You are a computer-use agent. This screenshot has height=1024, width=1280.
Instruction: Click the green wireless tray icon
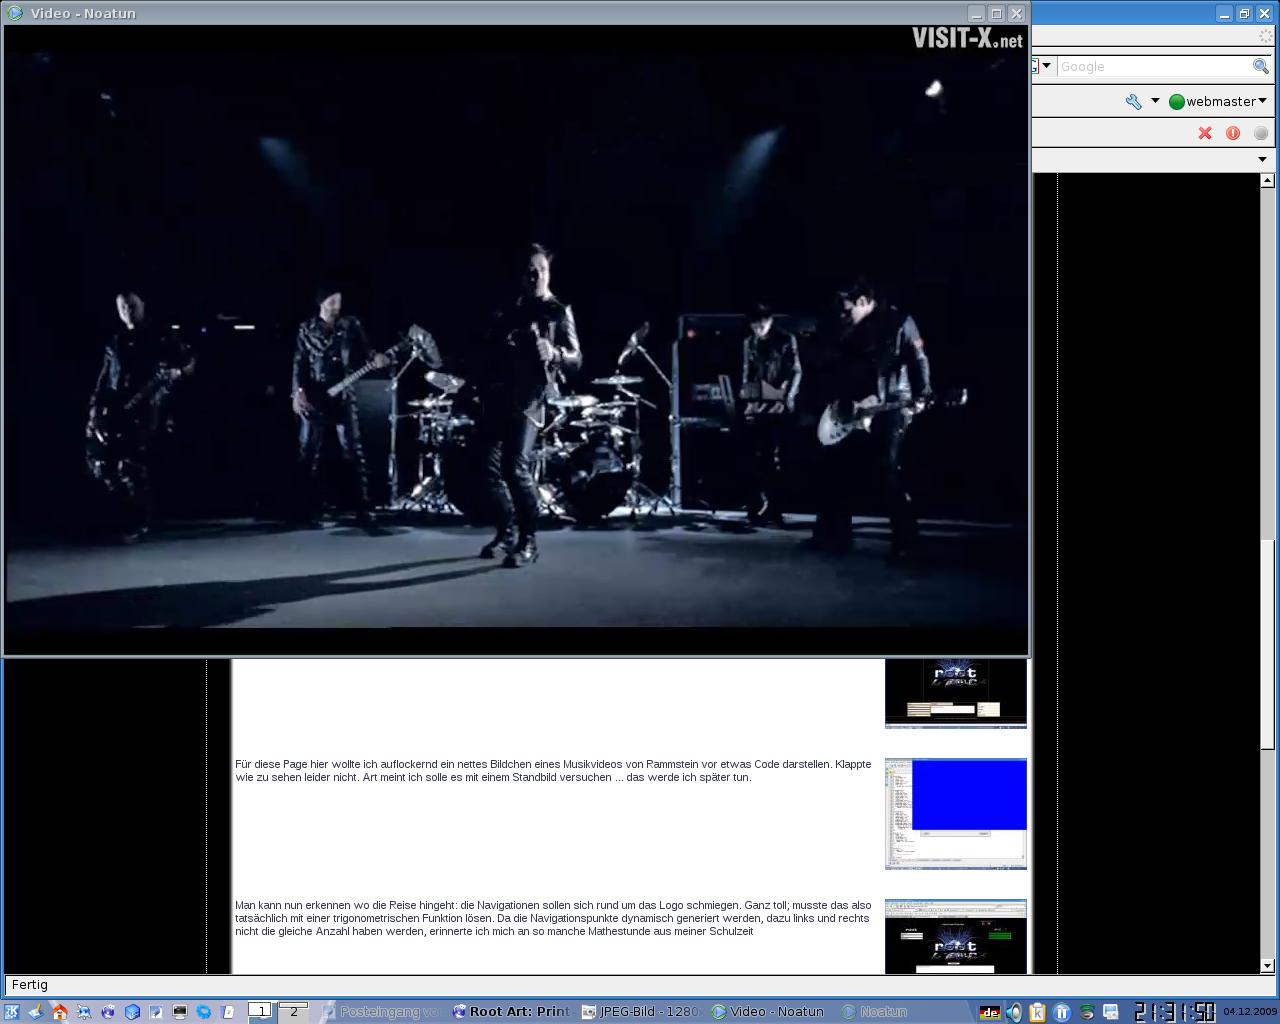1087,1012
